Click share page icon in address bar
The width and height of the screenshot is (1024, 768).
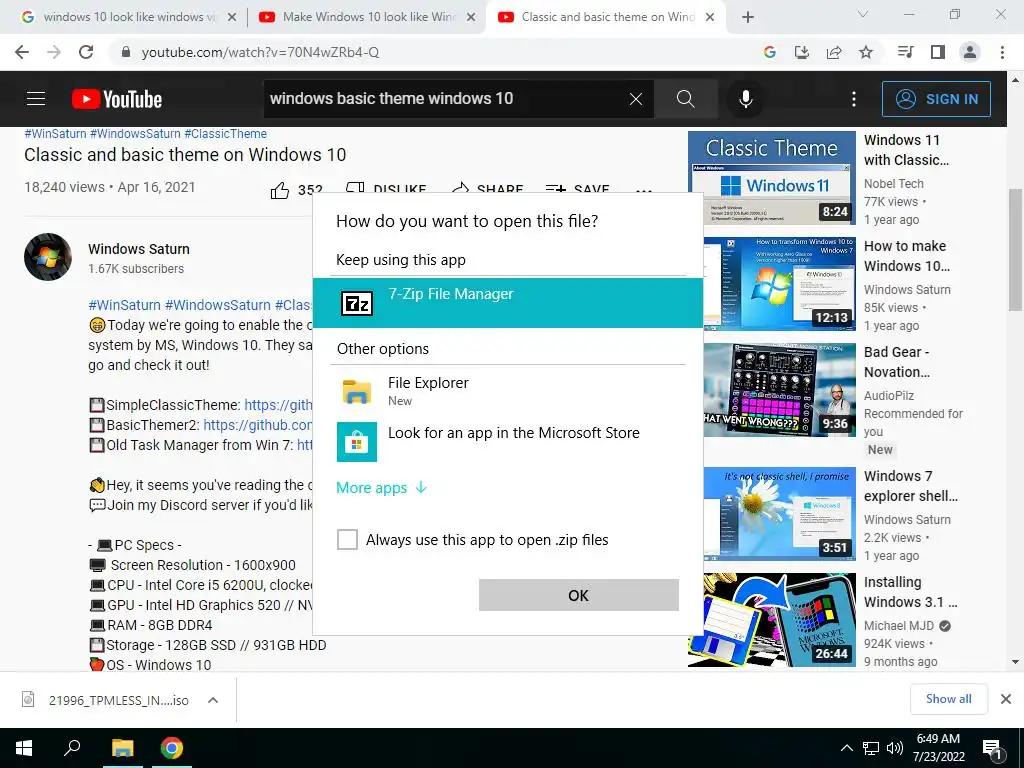(834, 52)
